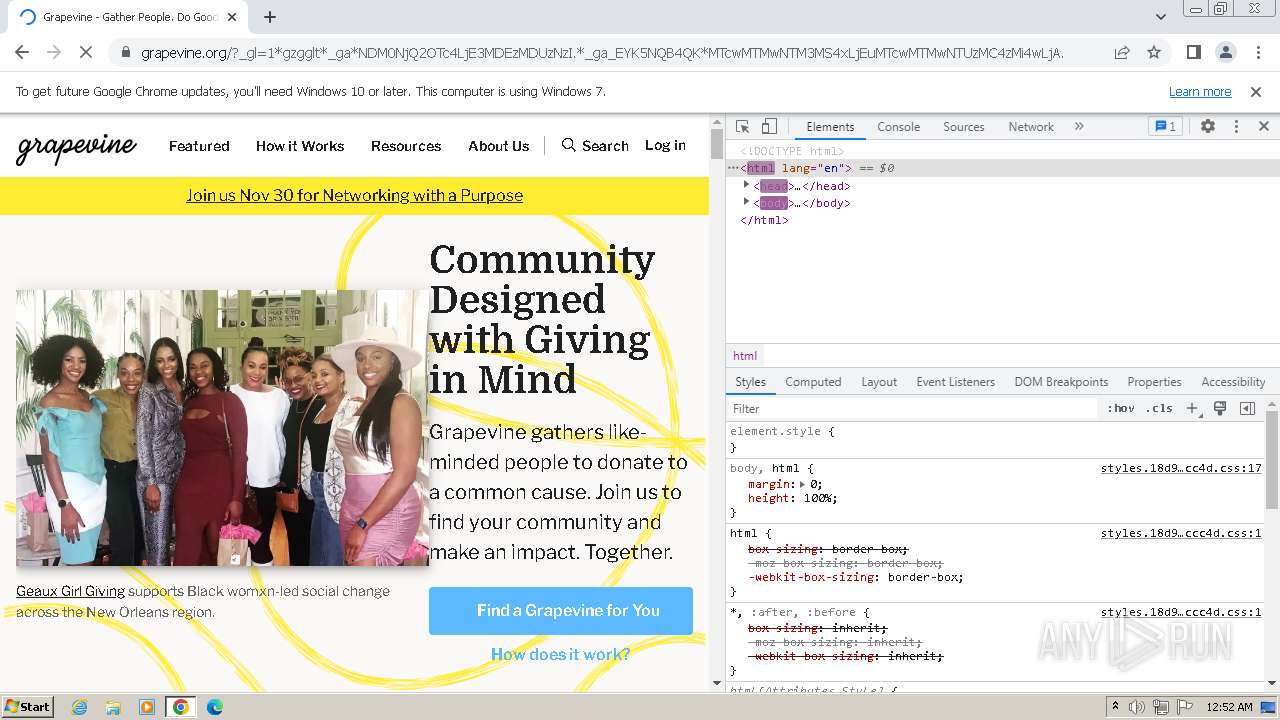The image size is (1280, 720).
Task: Click the address bar URL
Action: (x=602, y=52)
